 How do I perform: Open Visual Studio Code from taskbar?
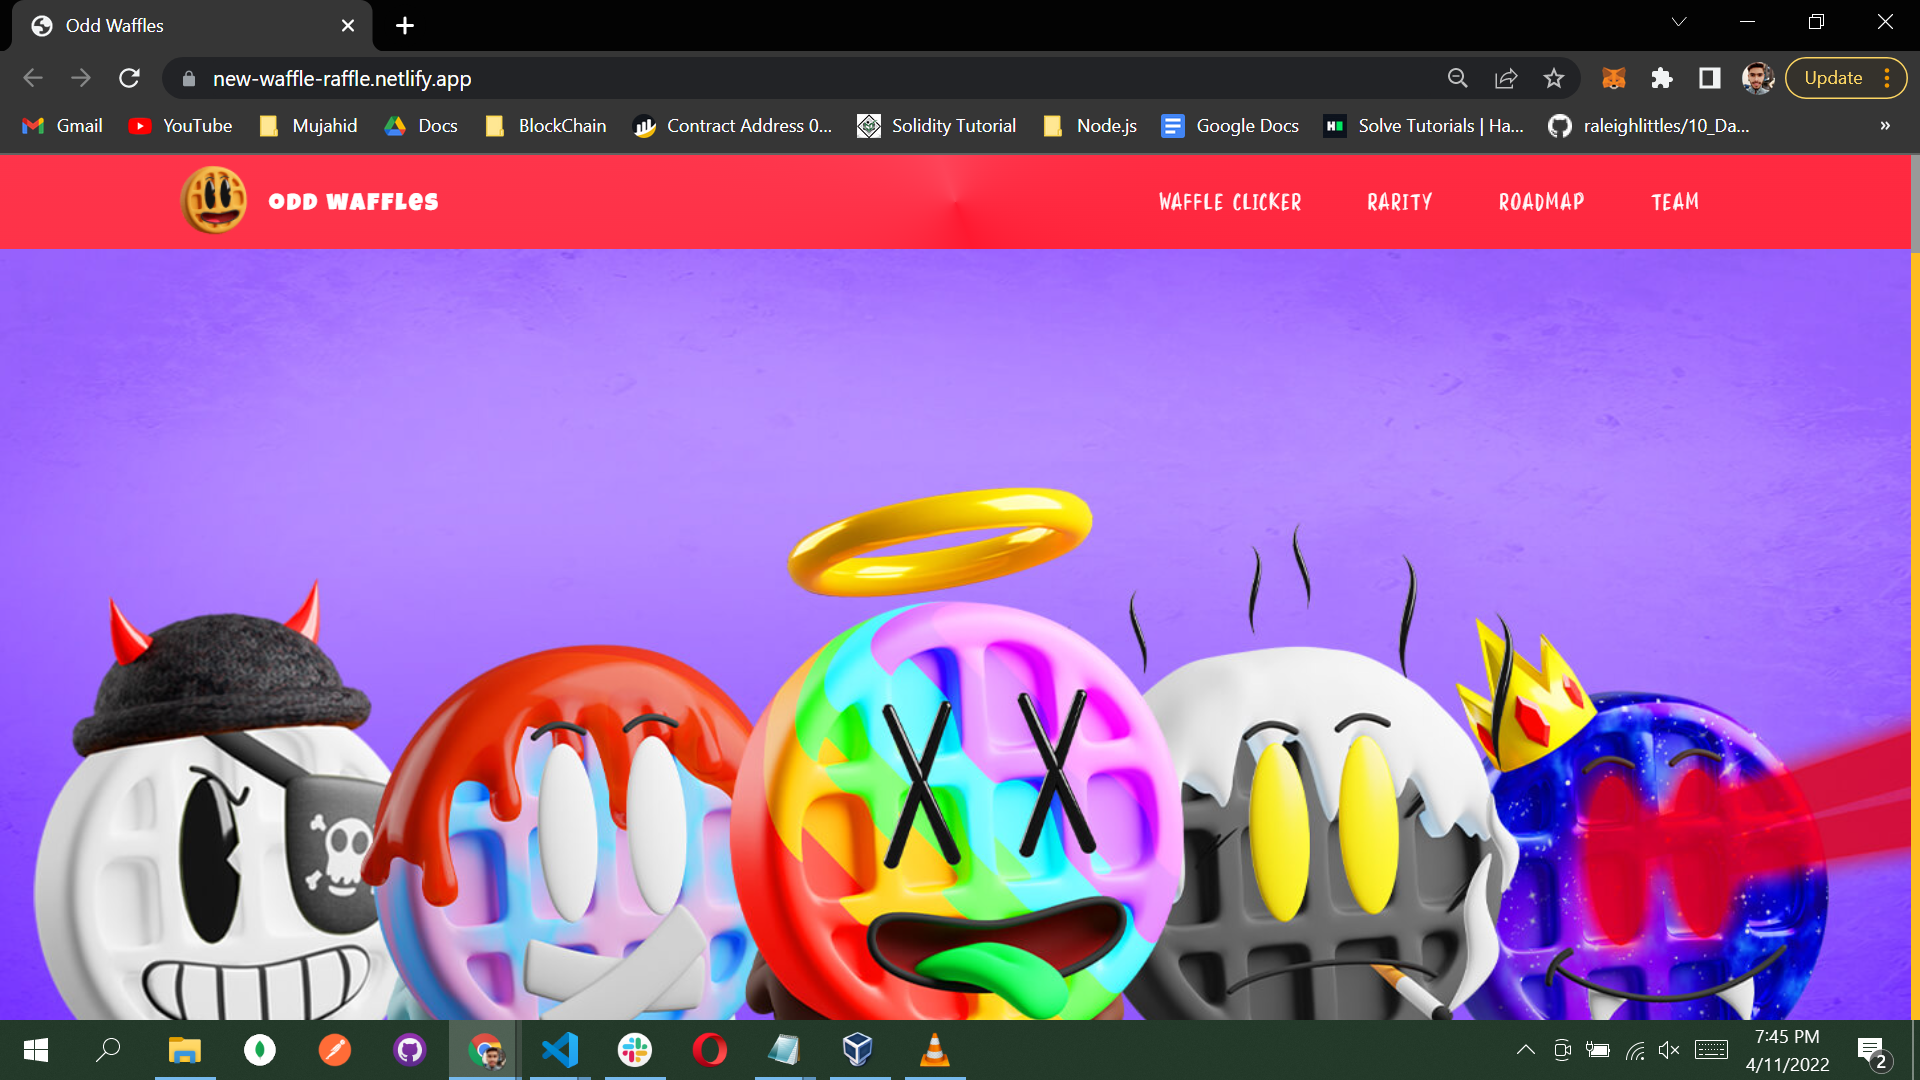click(x=560, y=1050)
